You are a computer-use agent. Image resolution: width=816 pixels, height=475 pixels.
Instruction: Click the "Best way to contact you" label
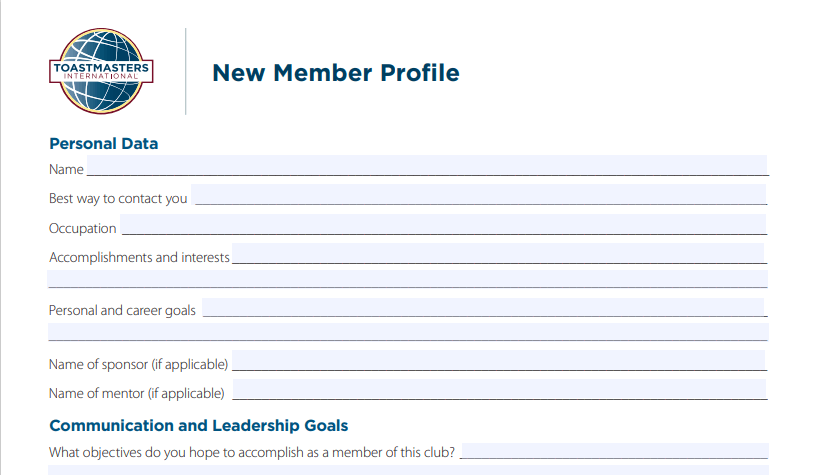pyautogui.click(x=118, y=199)
